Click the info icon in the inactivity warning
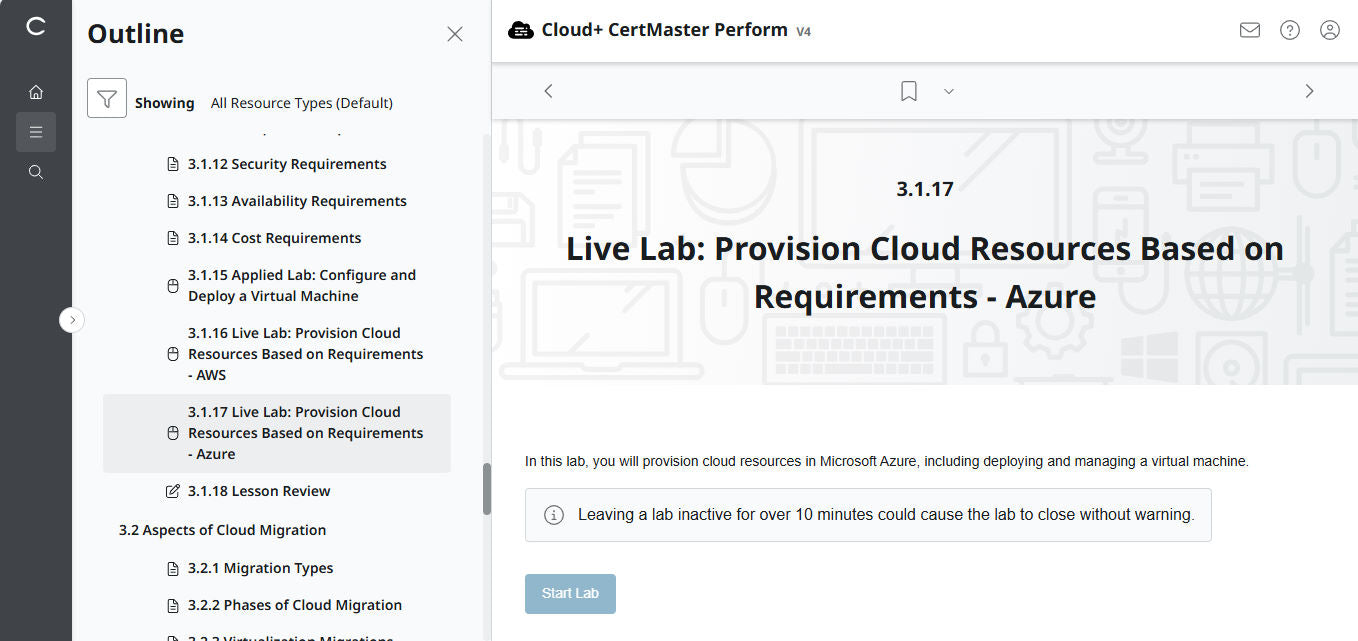Viewport: 1358px width, 641px height. [x=553, y=514]
